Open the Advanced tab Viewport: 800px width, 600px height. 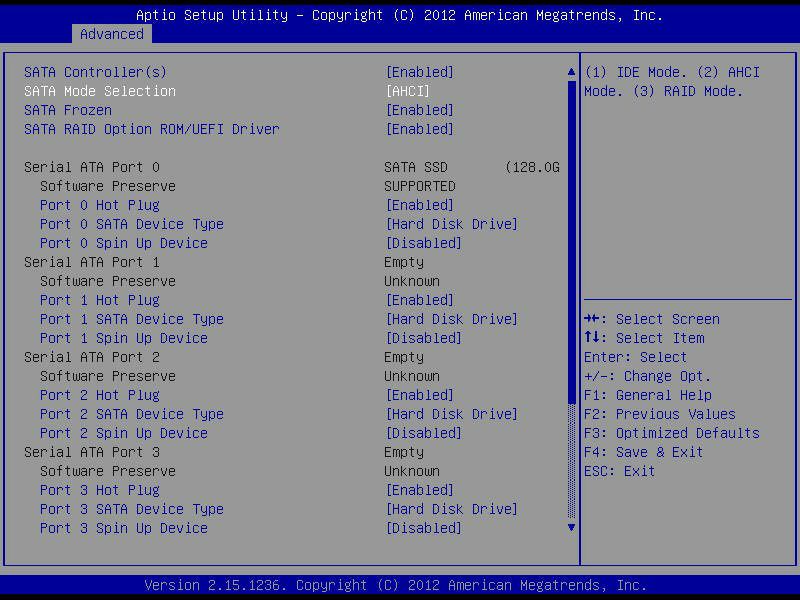pyautogui.click(x=111, y=34)
